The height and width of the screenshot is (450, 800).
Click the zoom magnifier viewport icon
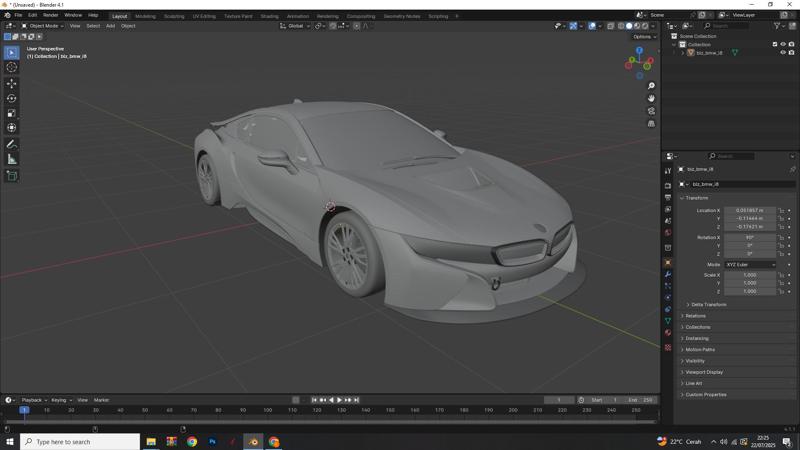[651, 86]
